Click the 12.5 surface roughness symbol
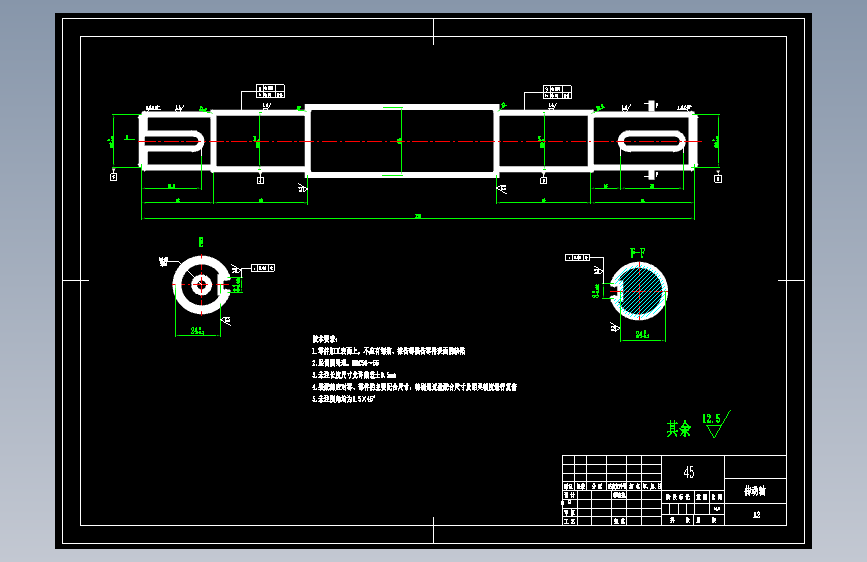The width and height of the screenshot is (867, 562). [717, 424]
